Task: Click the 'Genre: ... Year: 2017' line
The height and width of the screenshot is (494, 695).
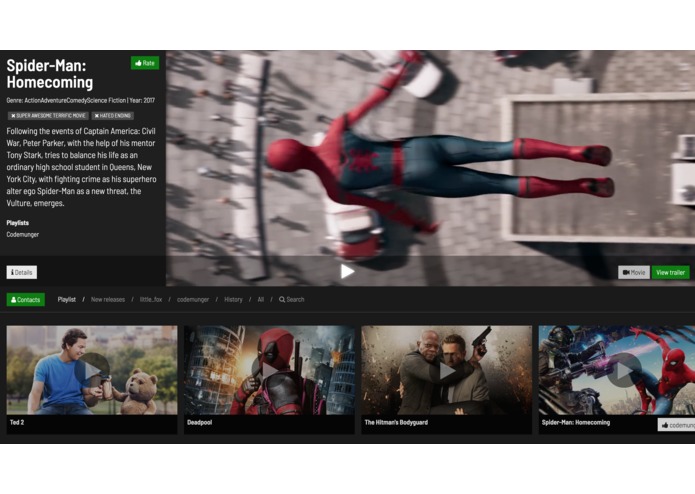Action: pyautogui.click(x=81, y=101)
